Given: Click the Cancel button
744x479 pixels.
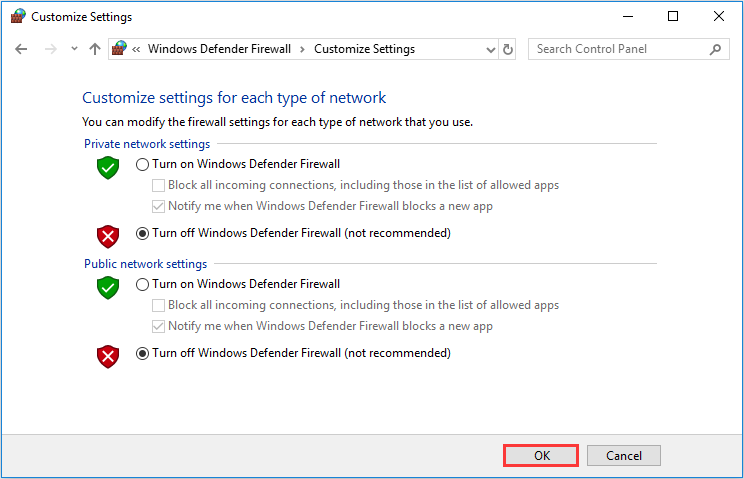Looking at the screenshot, I should [623, 455].
